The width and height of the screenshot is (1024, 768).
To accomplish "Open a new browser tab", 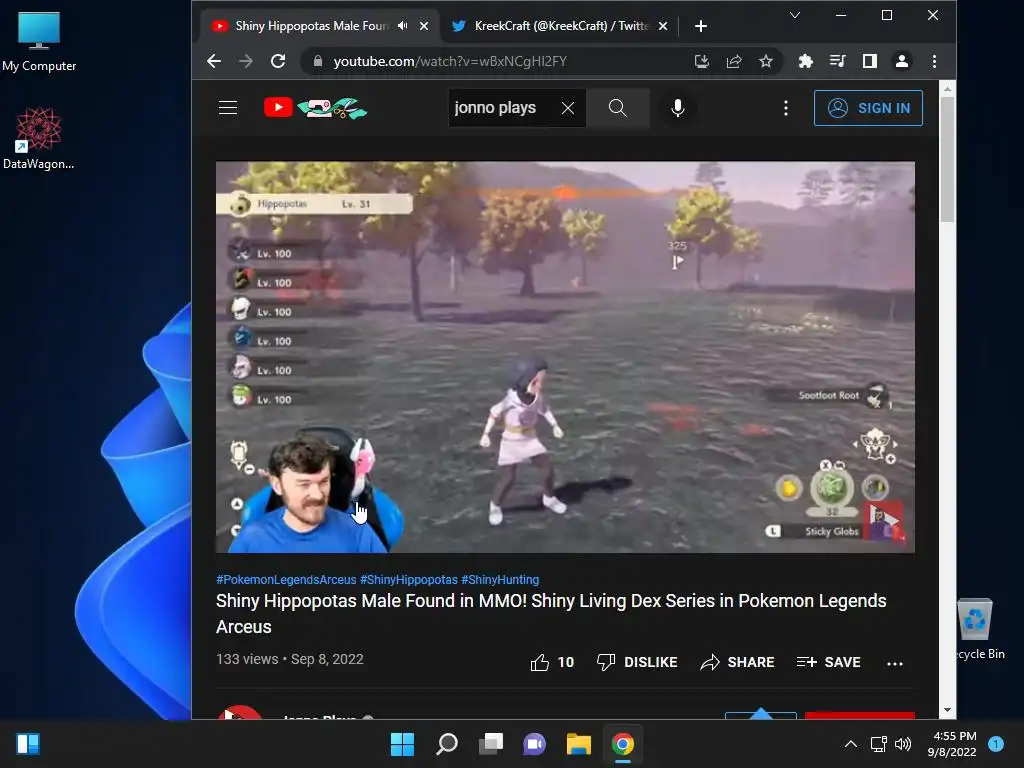I will click(x=701, y=26).
